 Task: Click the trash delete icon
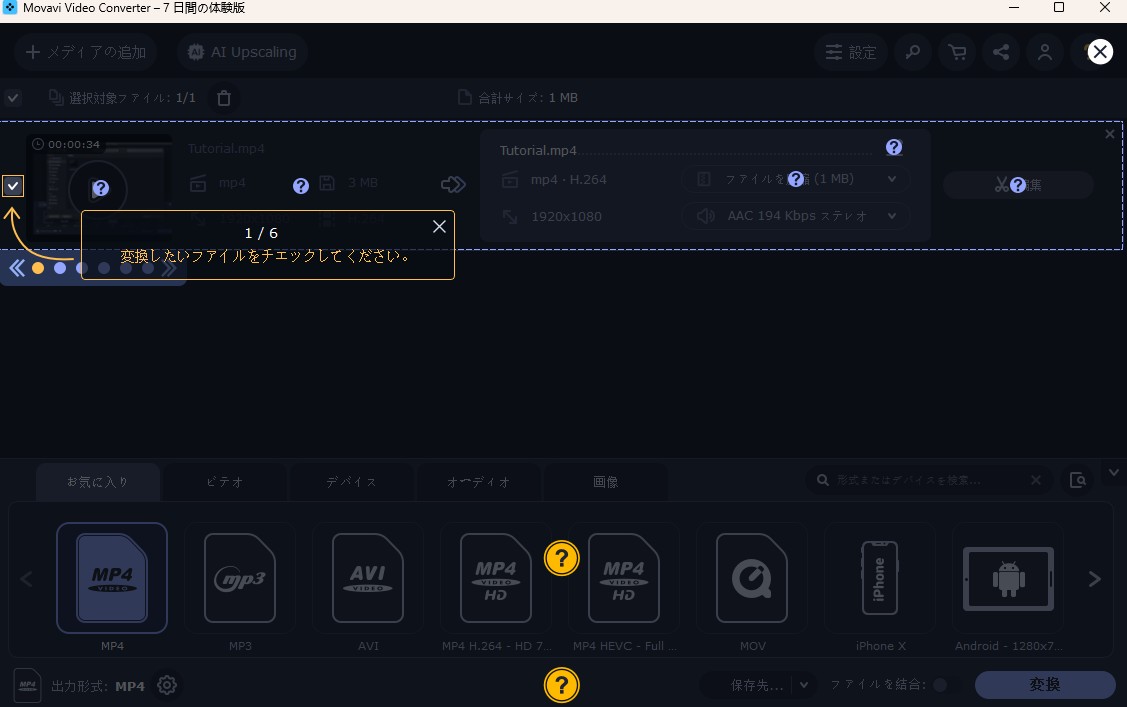224,98
